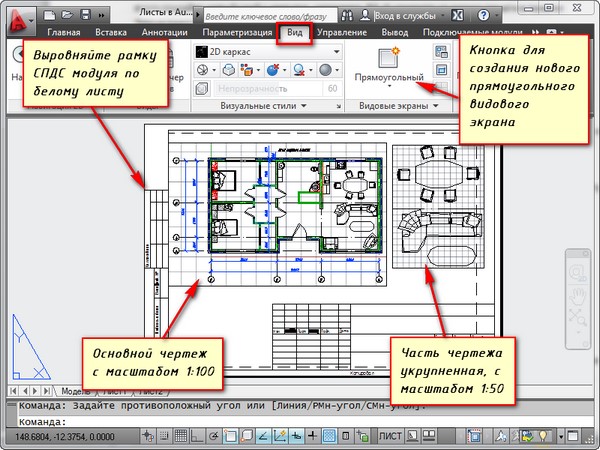Image resolution: width=600 pixels, height=450 pixels.
Task: Switch to the Вид ribbon tab
Action: tap(294, 33)
